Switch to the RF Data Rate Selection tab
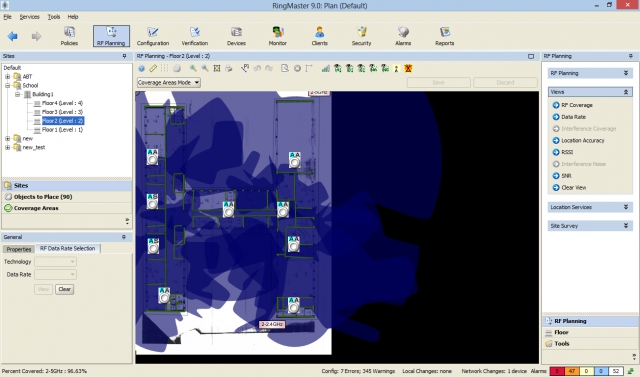Image resolution: width=640 pixels, height=377 pixels. (67, 248)
